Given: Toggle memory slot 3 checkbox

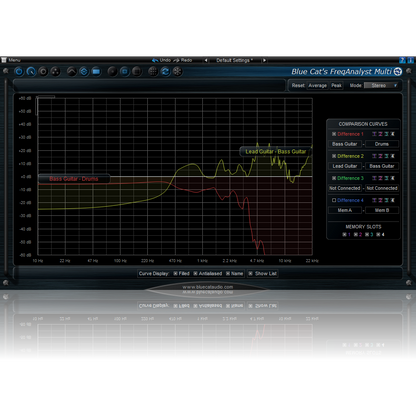Looking at the screenshot, I should coord(367,234).
